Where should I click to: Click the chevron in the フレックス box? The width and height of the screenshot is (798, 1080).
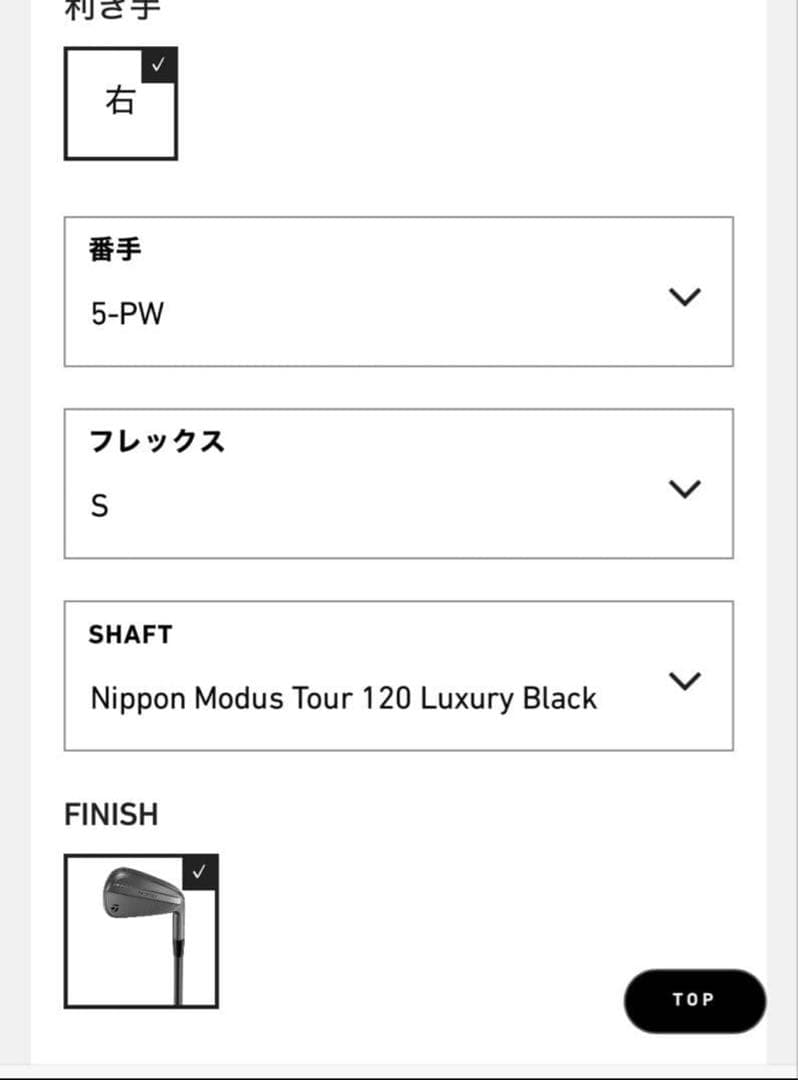pyautogui.click(x=685, y=489)
